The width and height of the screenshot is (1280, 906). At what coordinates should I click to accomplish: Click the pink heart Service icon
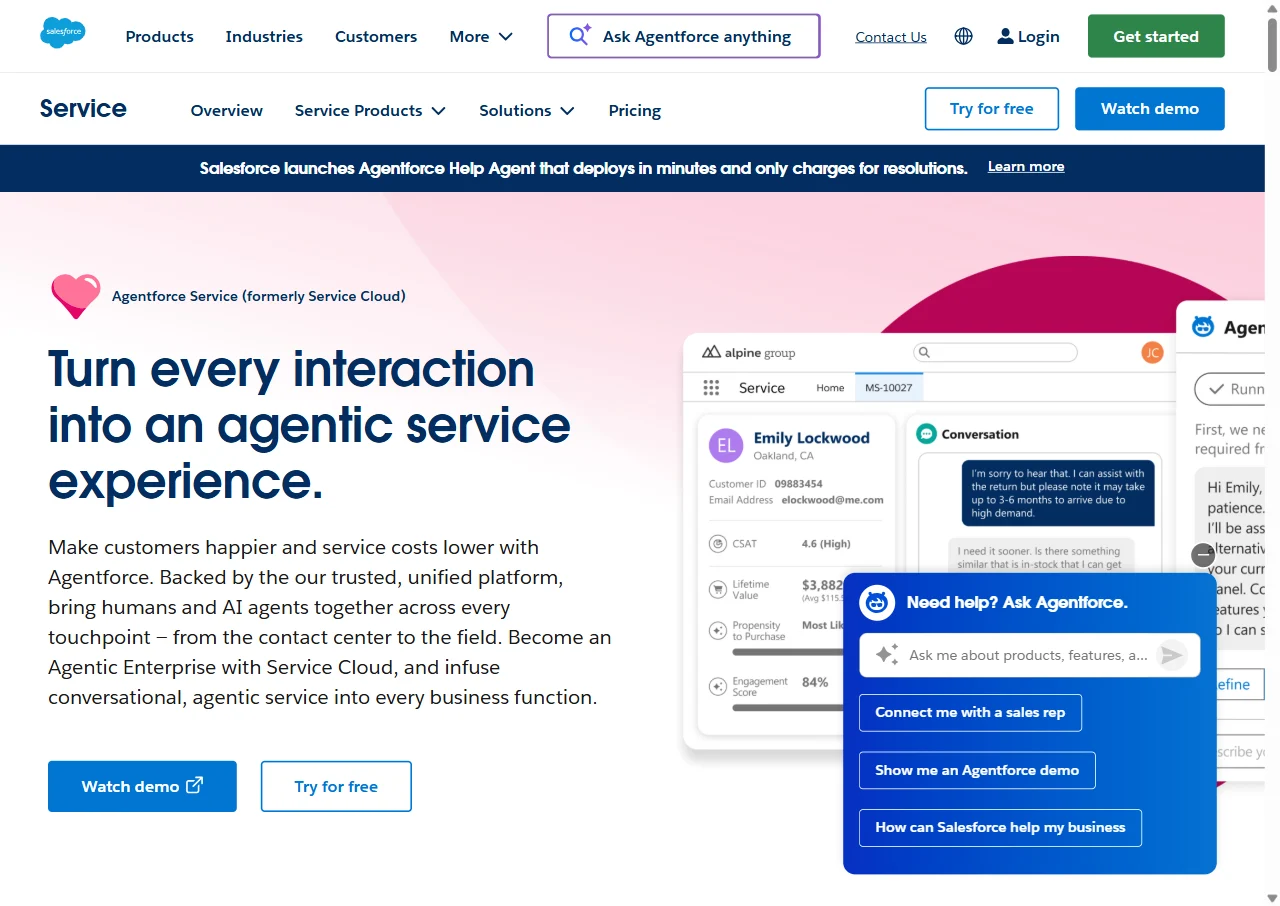[x=76, y=296]
